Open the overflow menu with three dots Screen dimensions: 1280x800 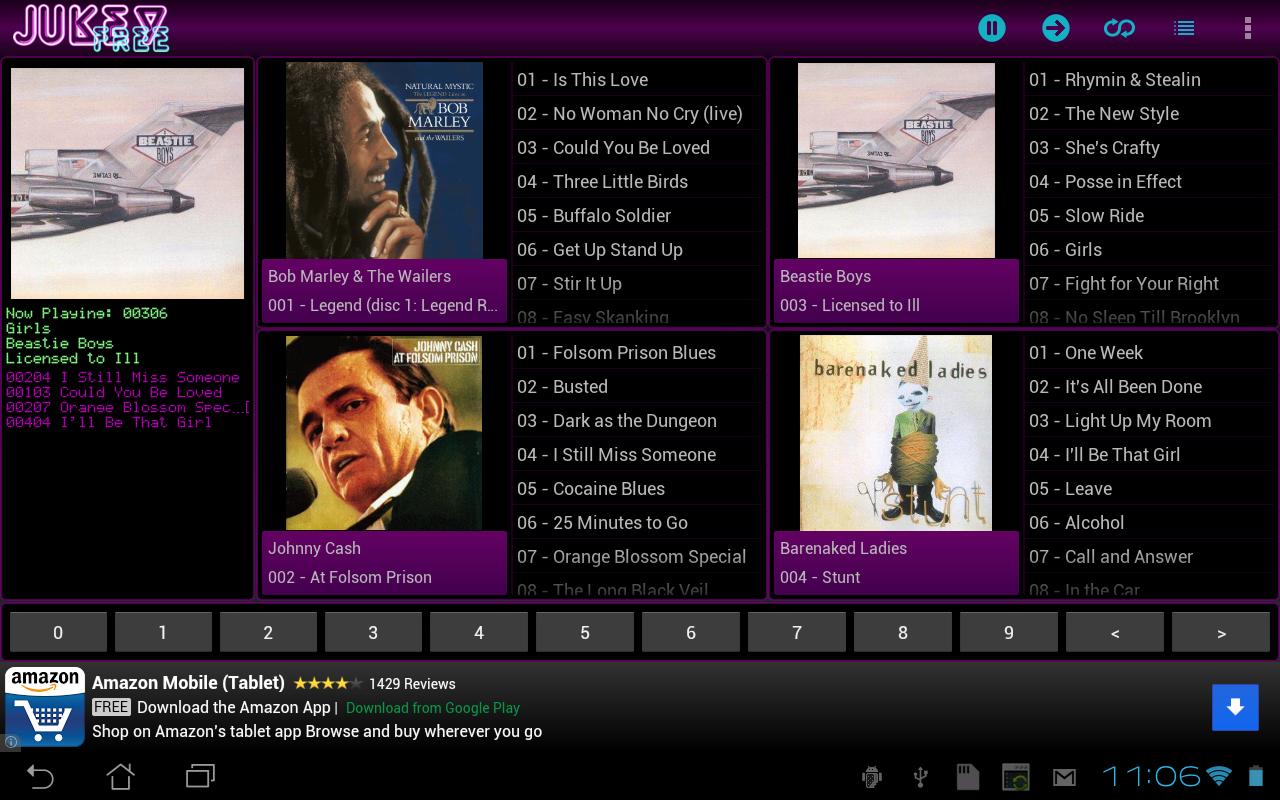(1247, 28)
